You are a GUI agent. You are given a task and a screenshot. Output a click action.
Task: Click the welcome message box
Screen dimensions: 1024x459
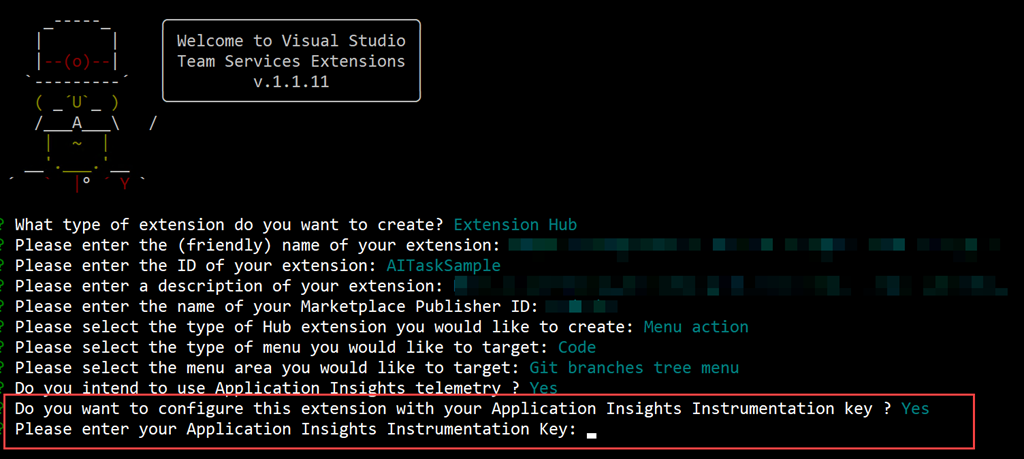click(291, 62)
